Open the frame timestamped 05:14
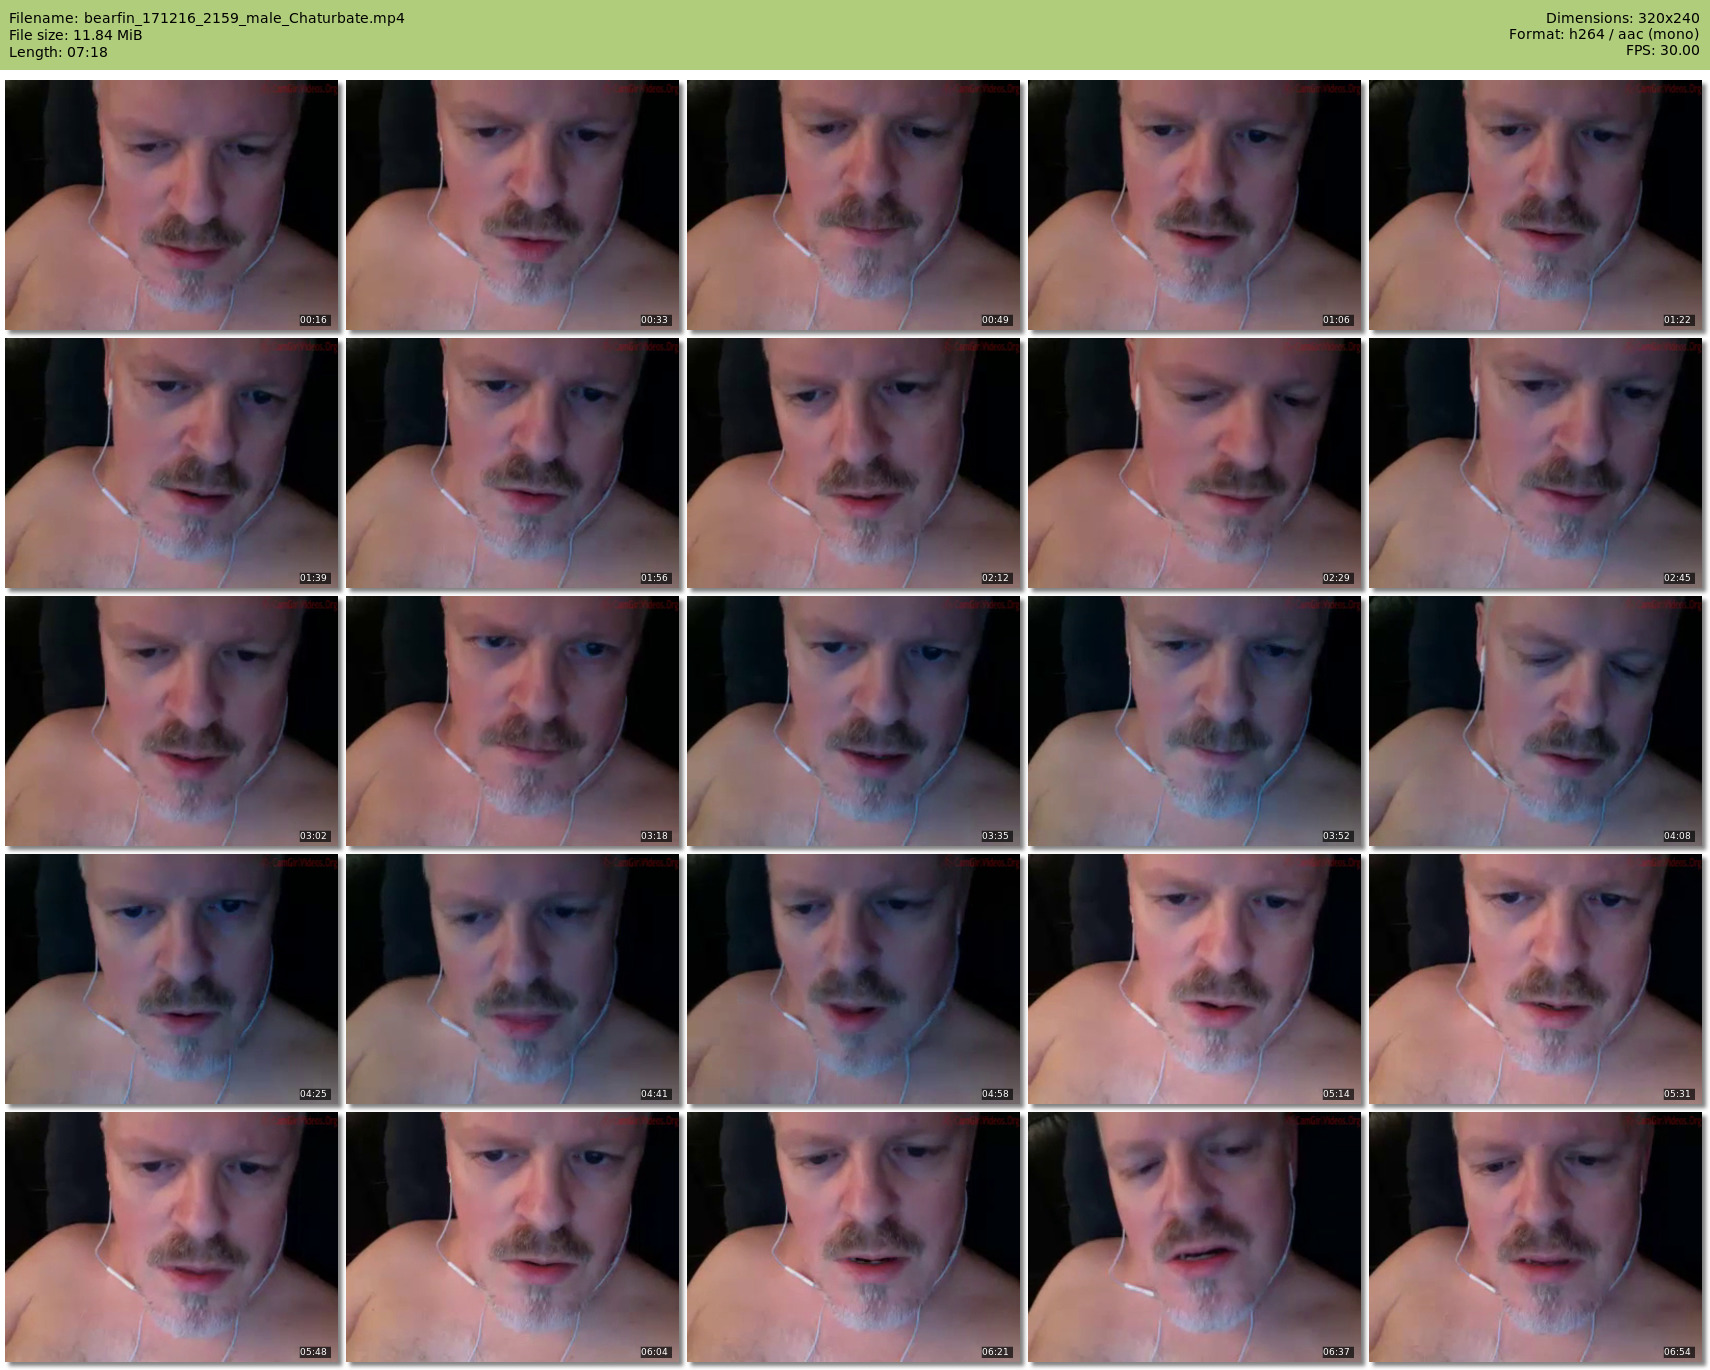 point(1194,979)
